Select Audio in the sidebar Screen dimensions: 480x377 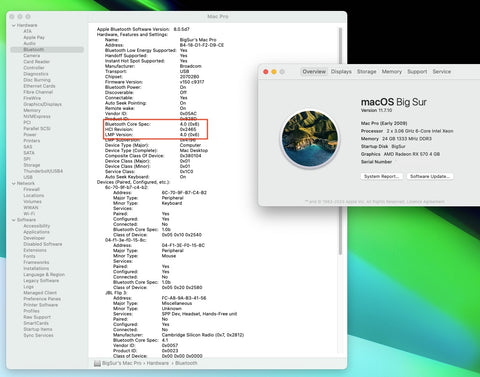coord(29,43)
